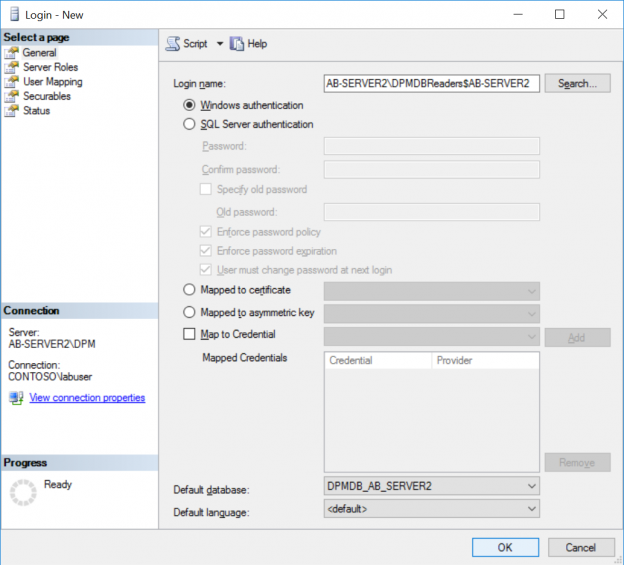Click the Old password field
The width and height of the screenshot is (624, 565).
(431, 212)
